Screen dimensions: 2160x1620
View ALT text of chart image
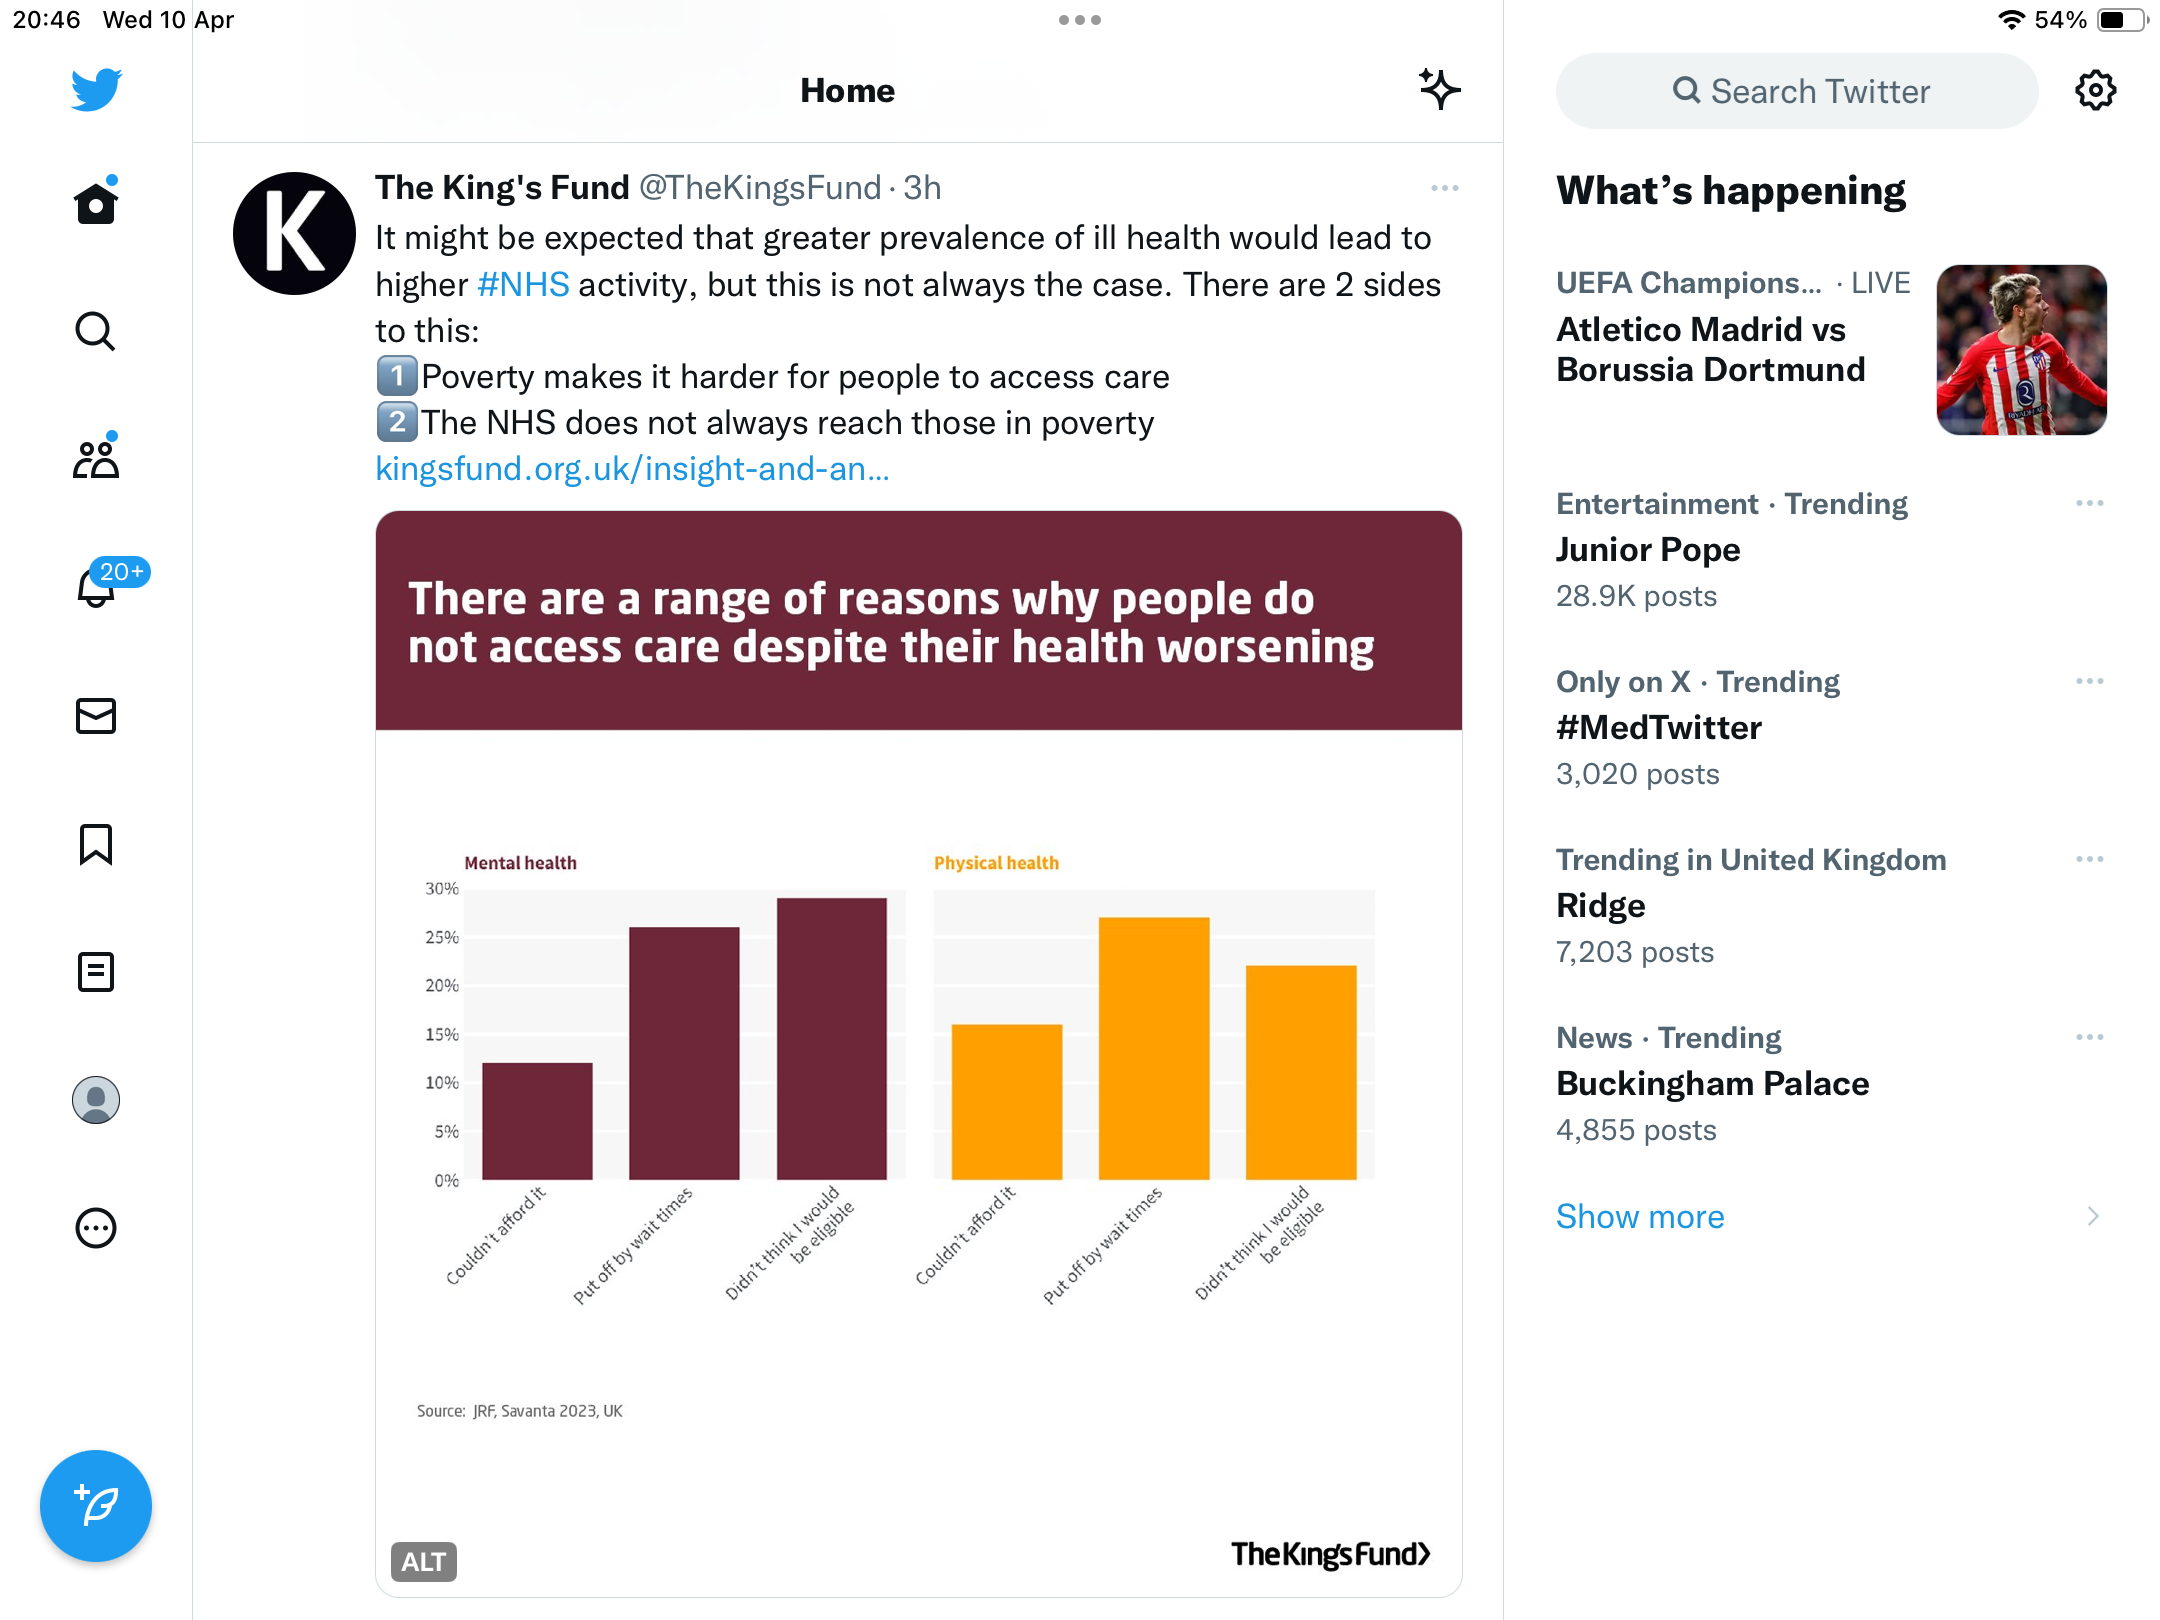[424, 1561]
